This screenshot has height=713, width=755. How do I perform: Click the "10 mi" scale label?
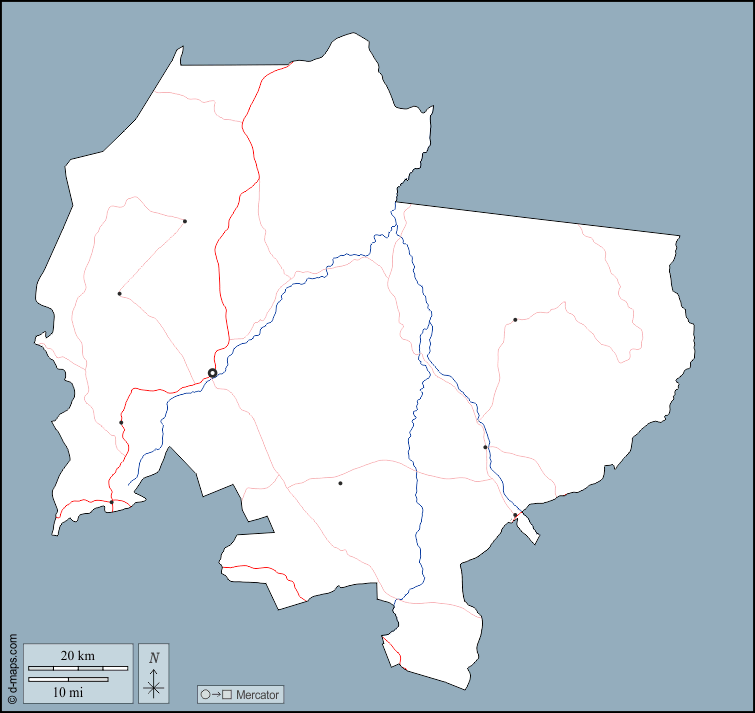click(68, 691)
